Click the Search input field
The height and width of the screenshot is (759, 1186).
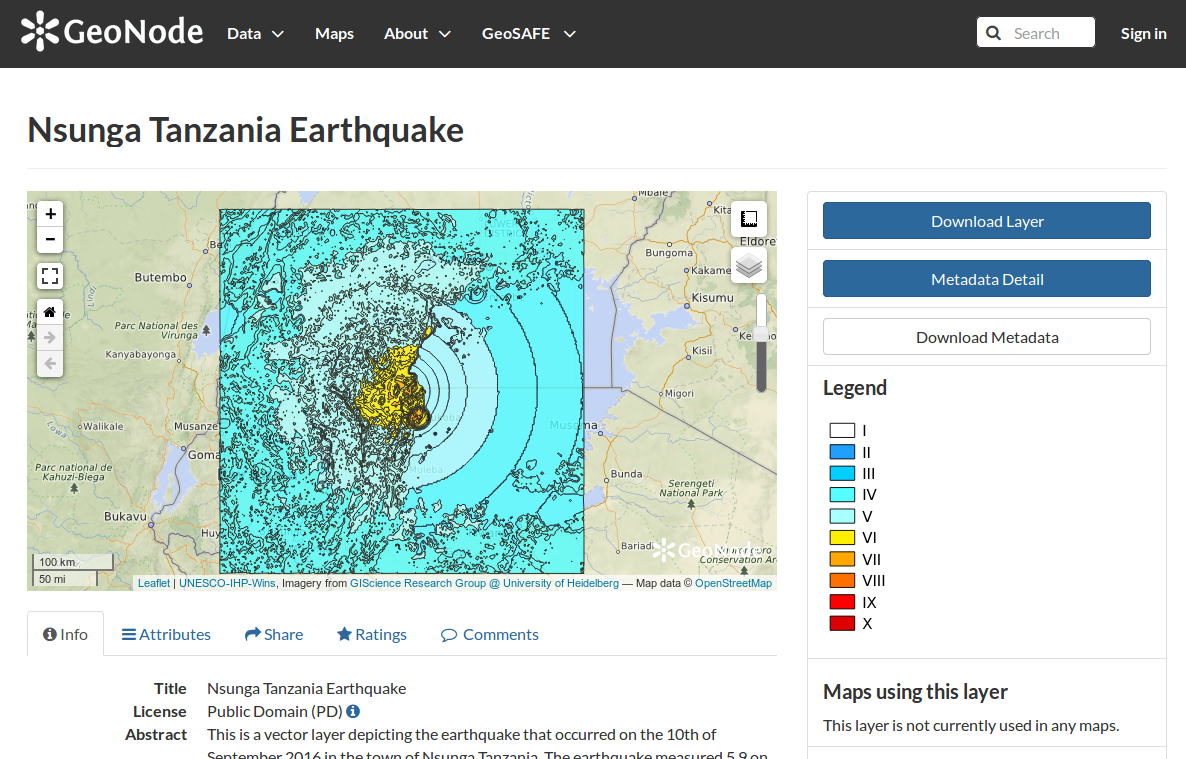pos(1048,33)
